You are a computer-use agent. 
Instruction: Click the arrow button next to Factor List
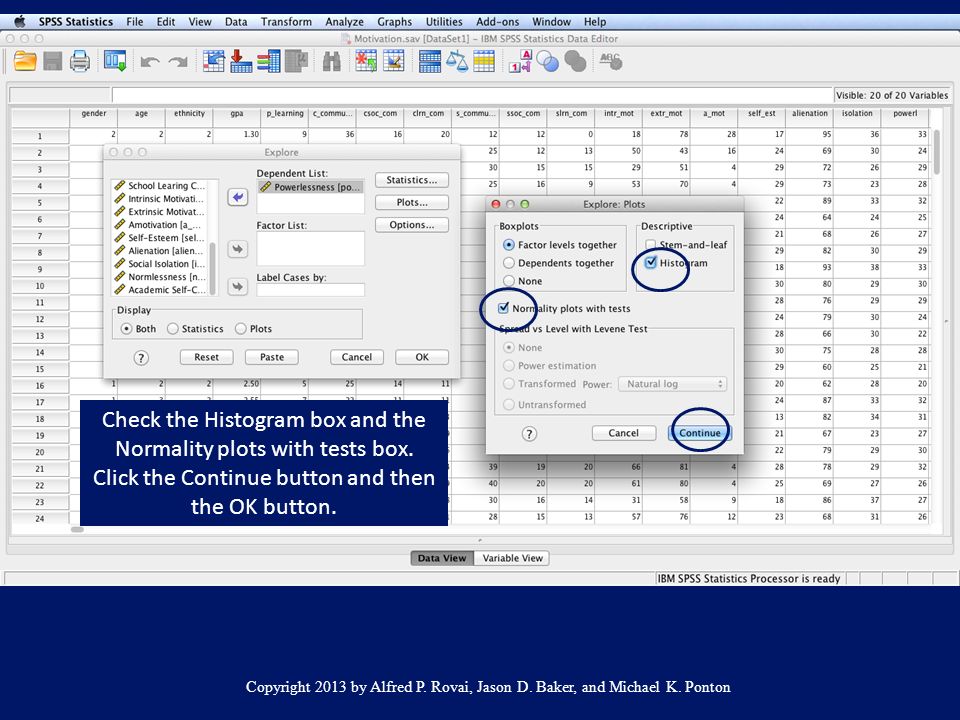(238, 249)
